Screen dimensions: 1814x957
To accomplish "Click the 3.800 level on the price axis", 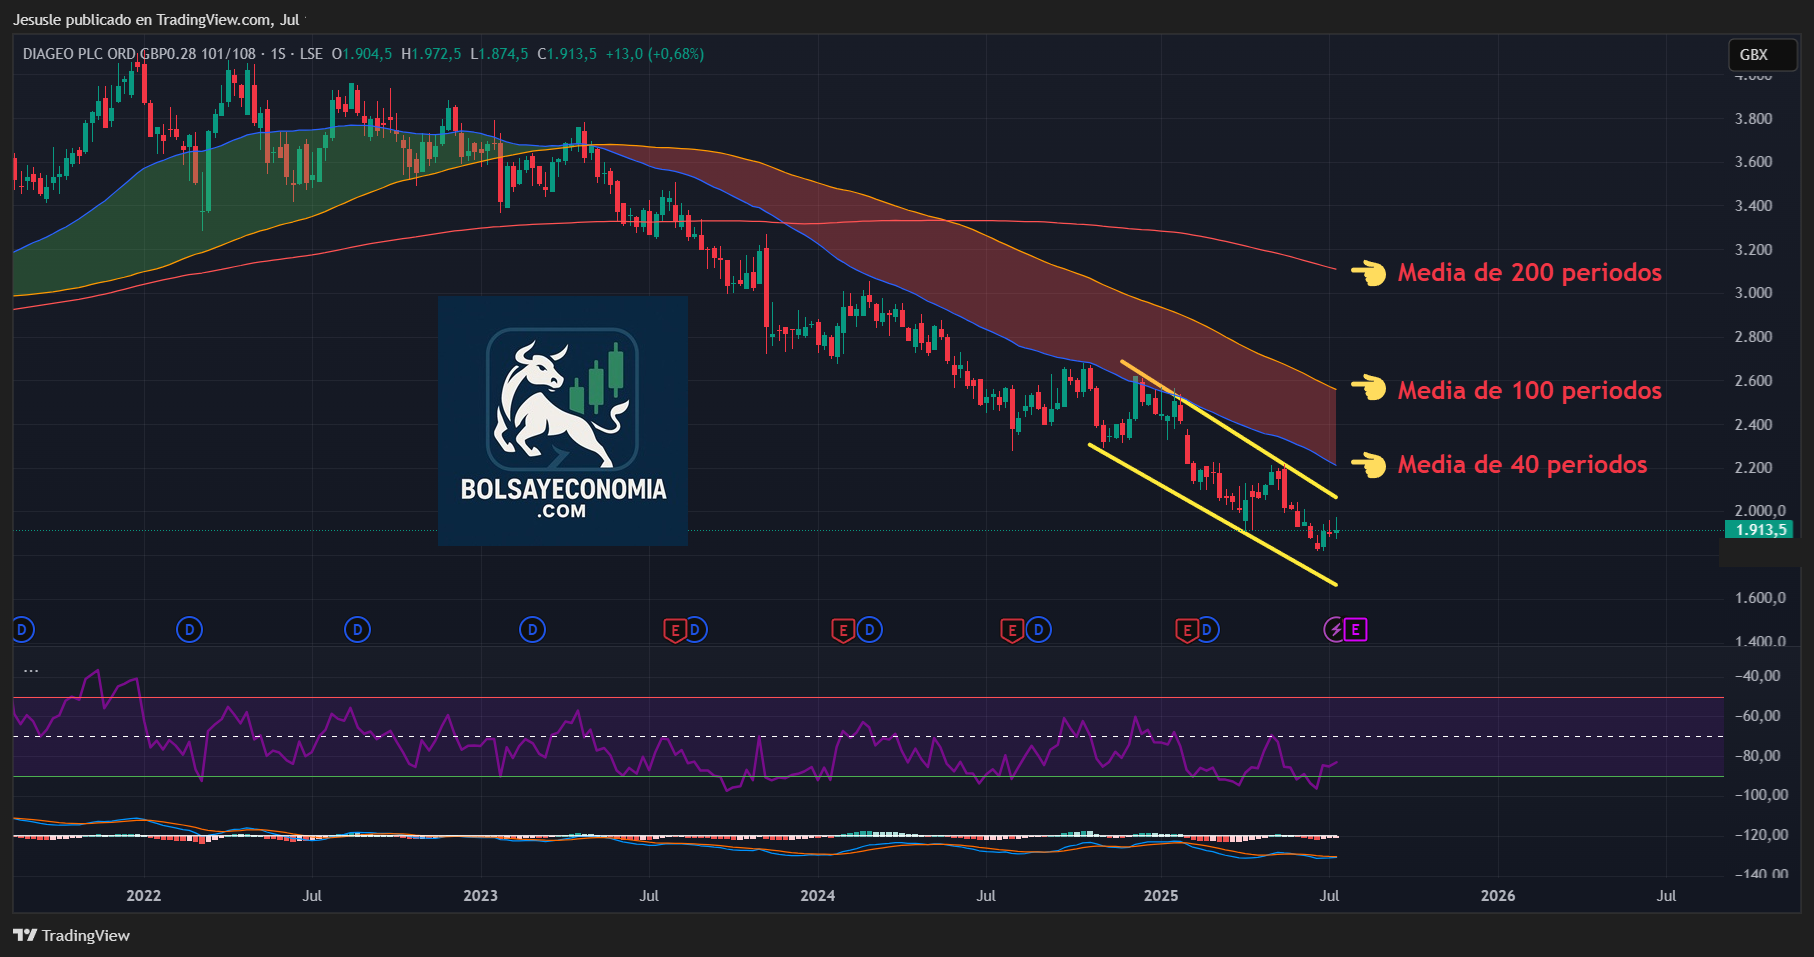I will point(1753,118).
